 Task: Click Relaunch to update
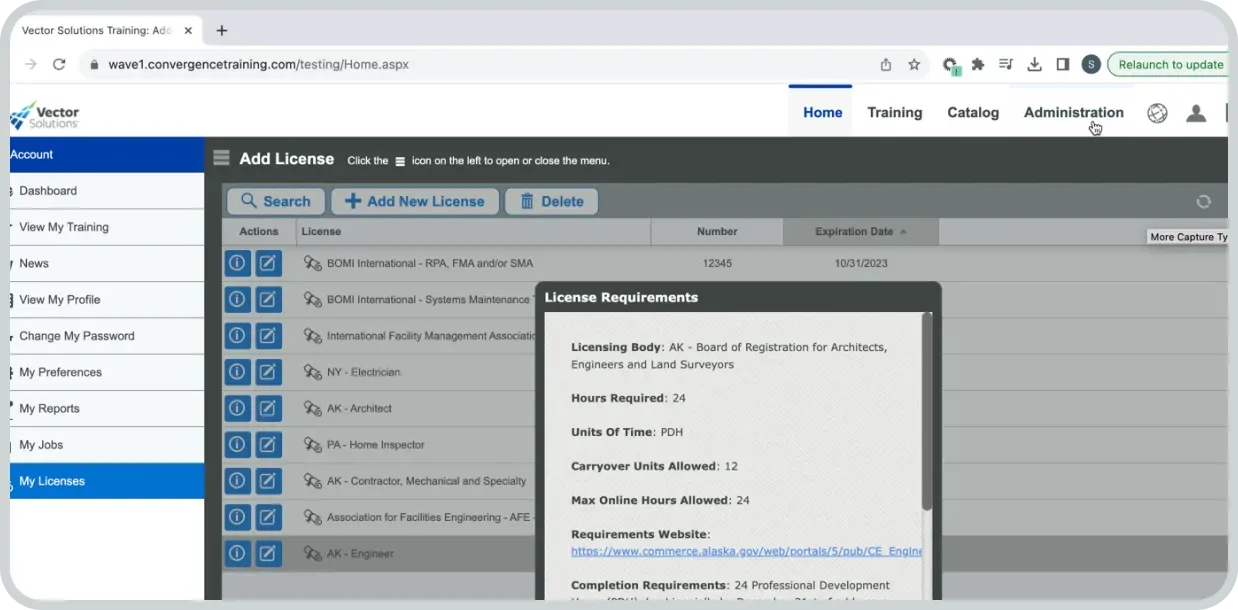[x=1170, y=64]
